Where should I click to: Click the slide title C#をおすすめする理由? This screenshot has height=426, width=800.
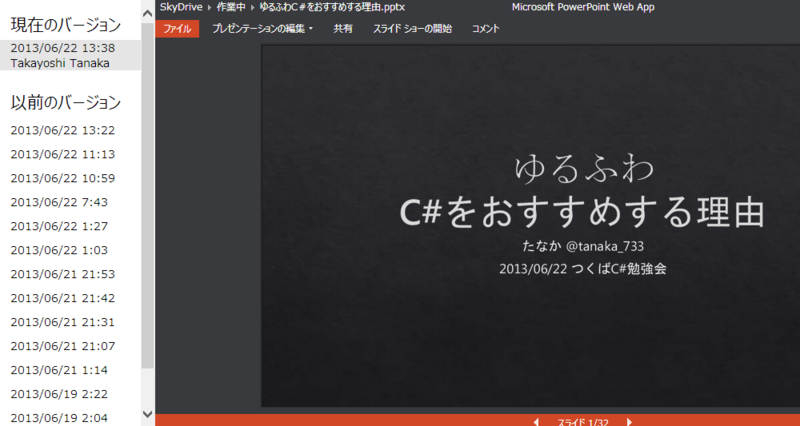click(x=582, y=213)
